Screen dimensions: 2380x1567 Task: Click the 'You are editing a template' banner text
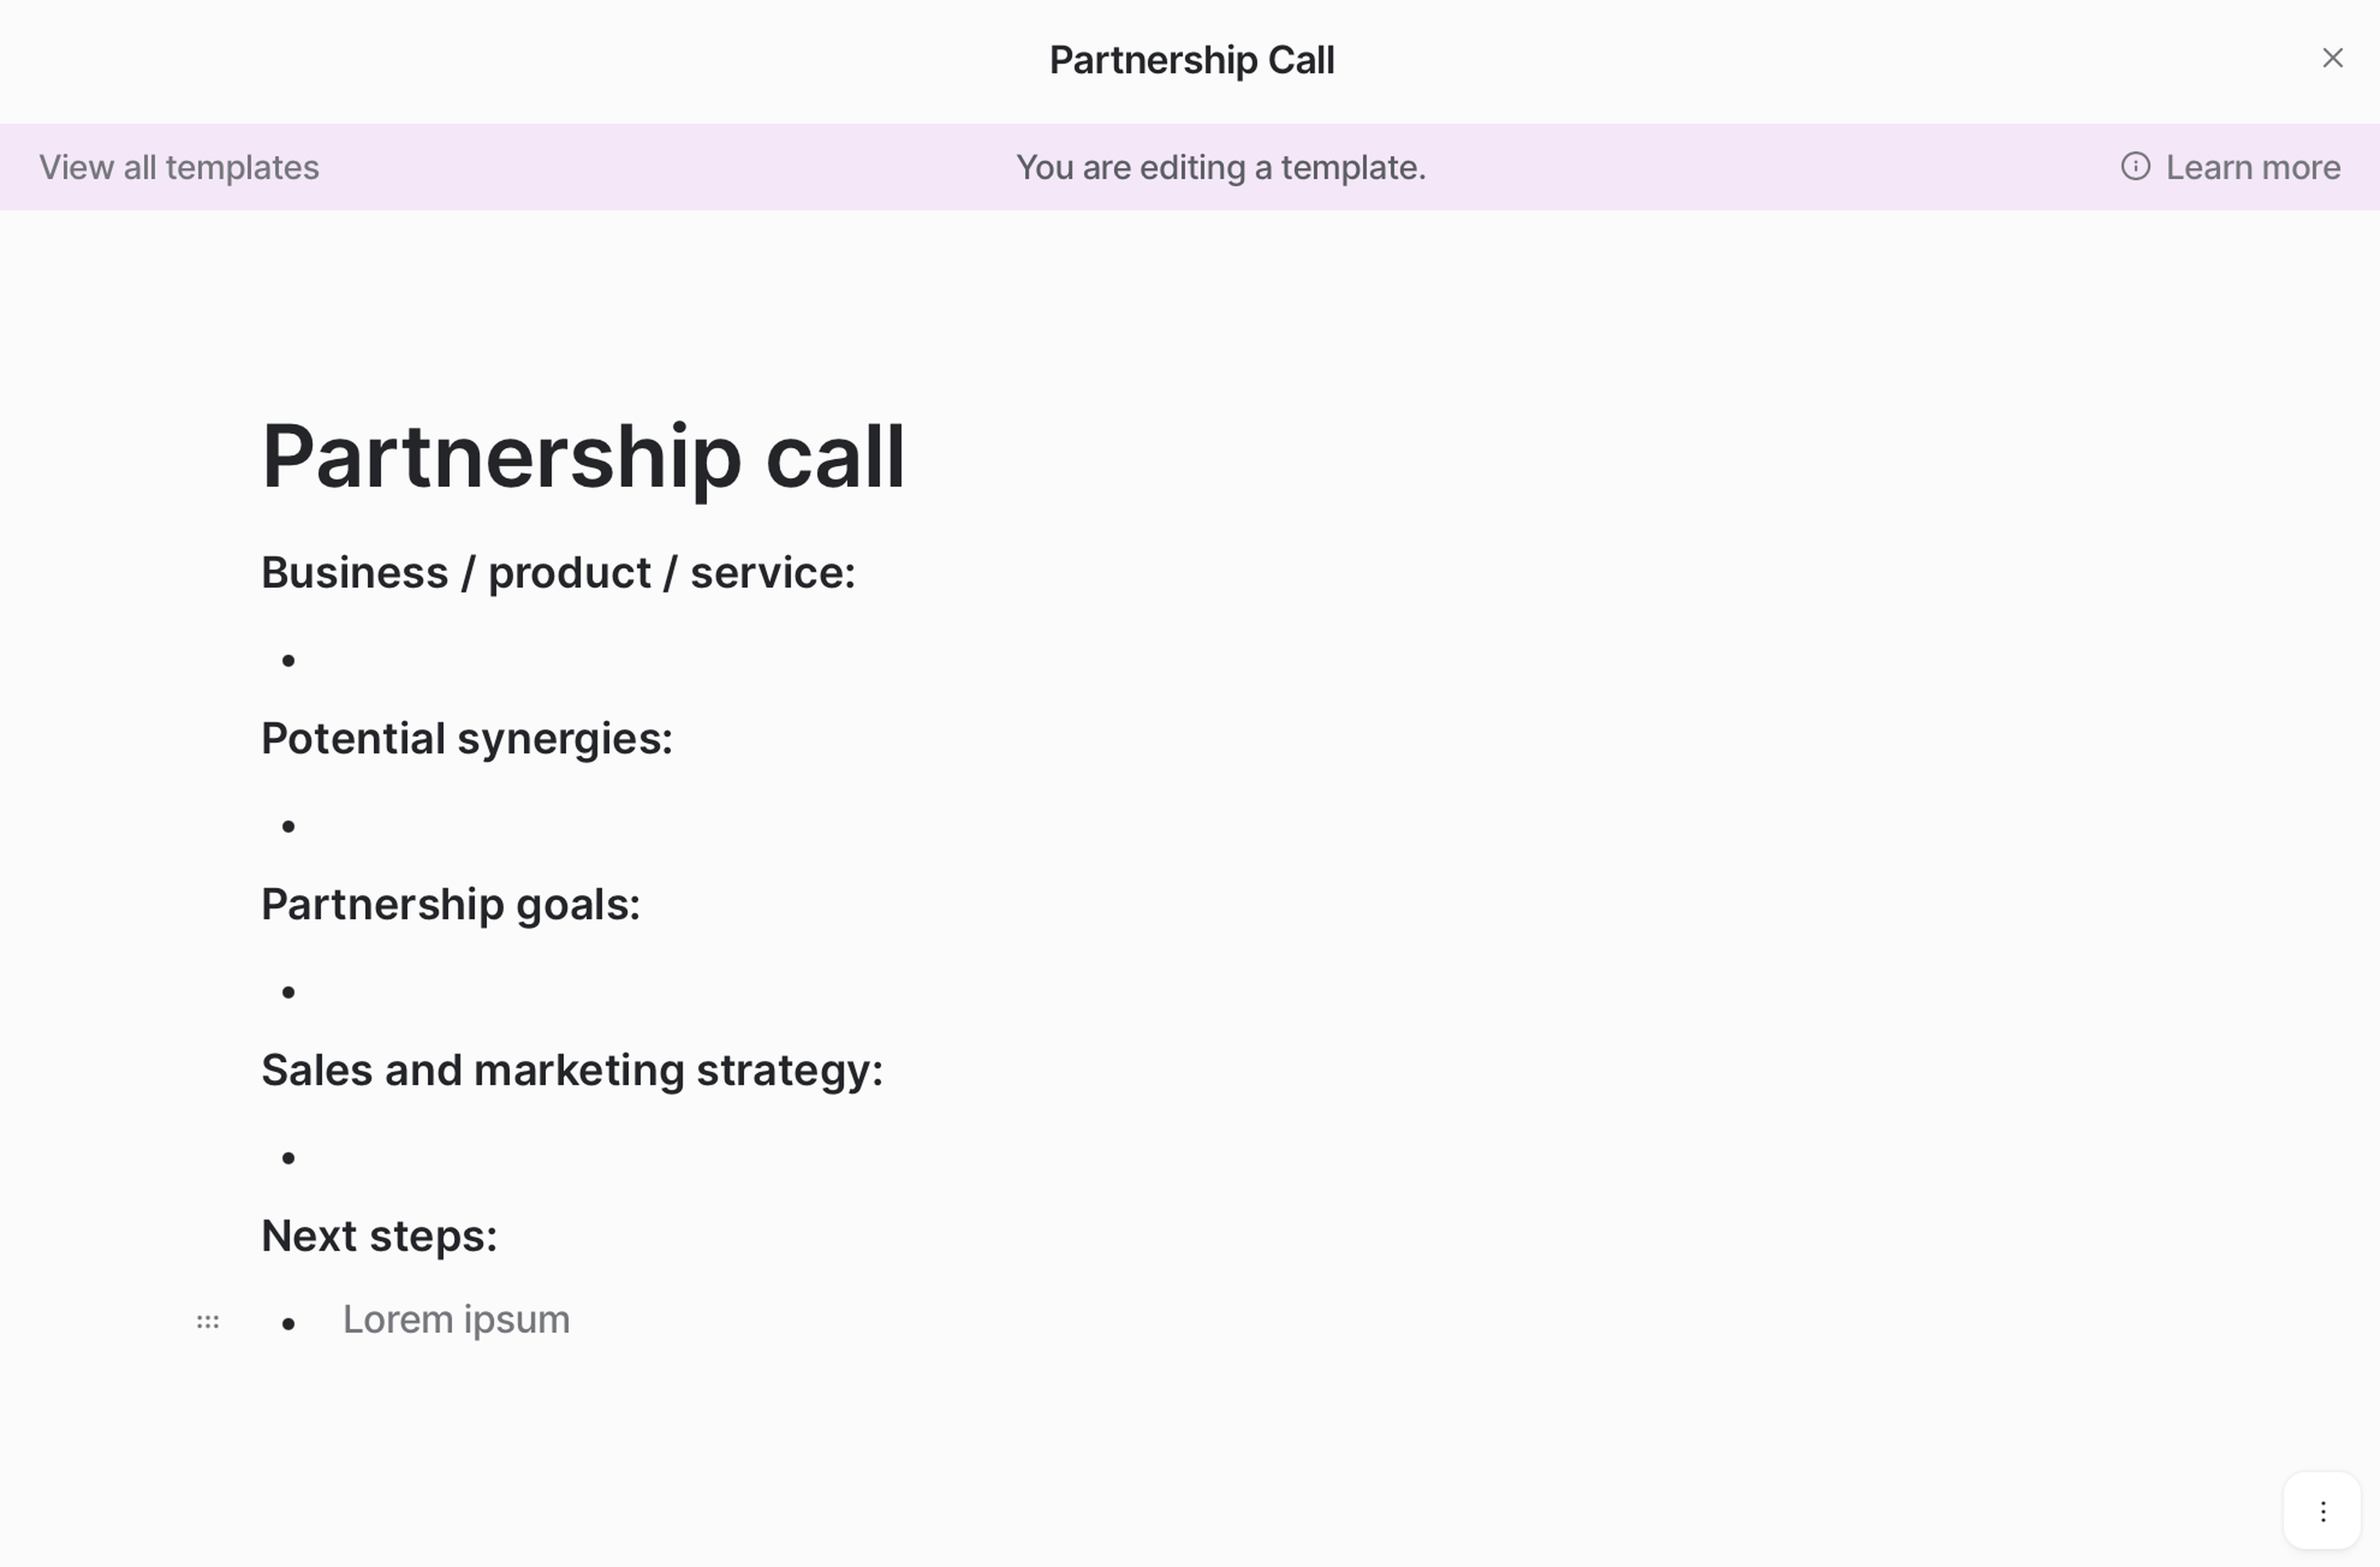coord(1220,167)
